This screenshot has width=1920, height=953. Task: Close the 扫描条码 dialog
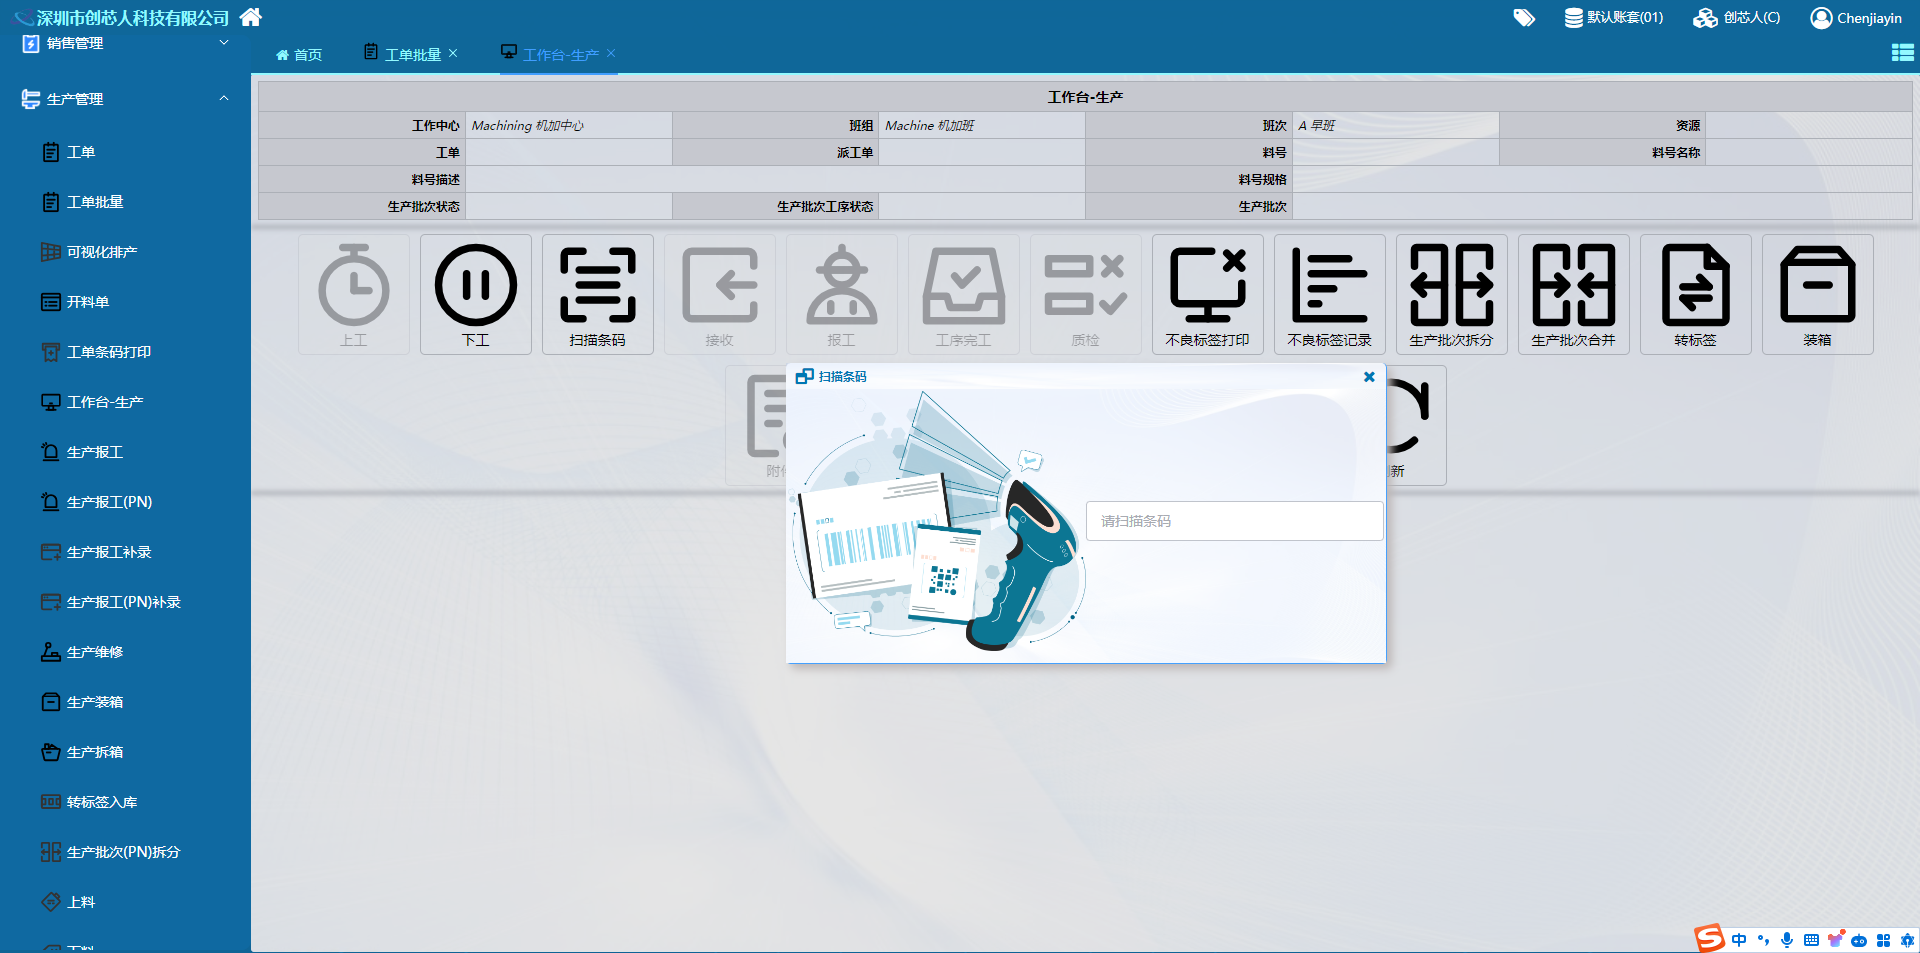coord(1369,377)
